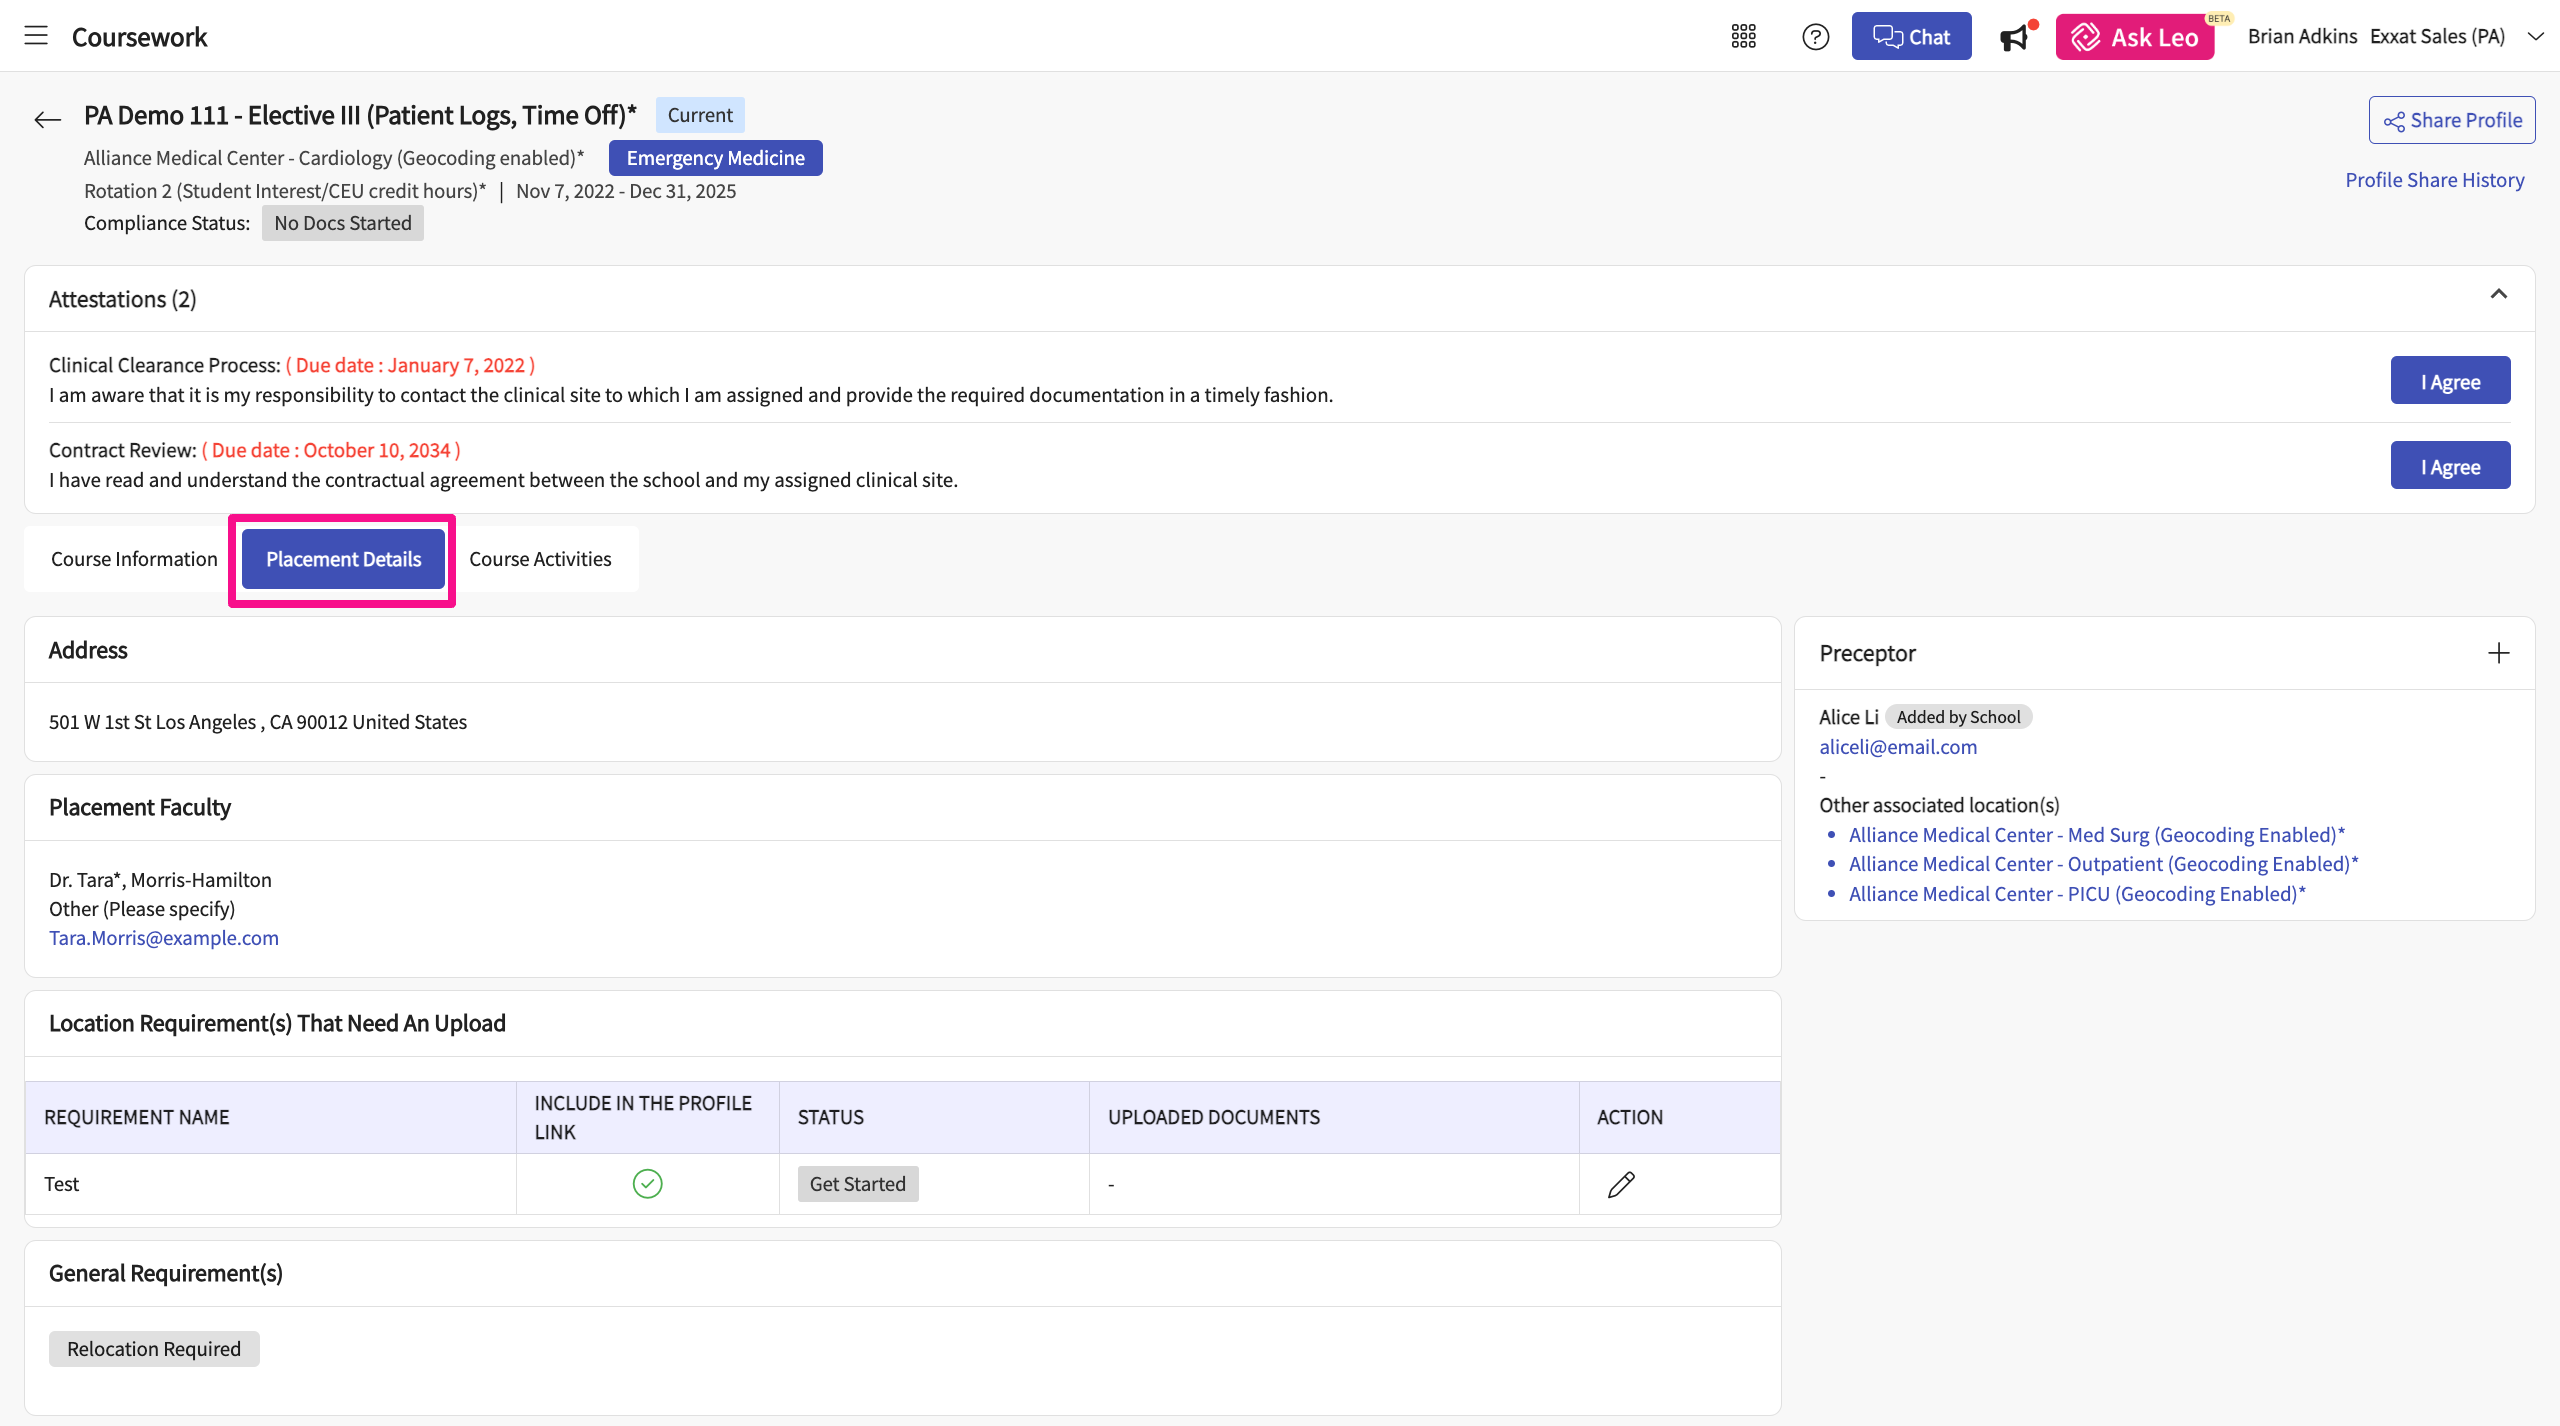Click the green check in profile link column

647,1184
